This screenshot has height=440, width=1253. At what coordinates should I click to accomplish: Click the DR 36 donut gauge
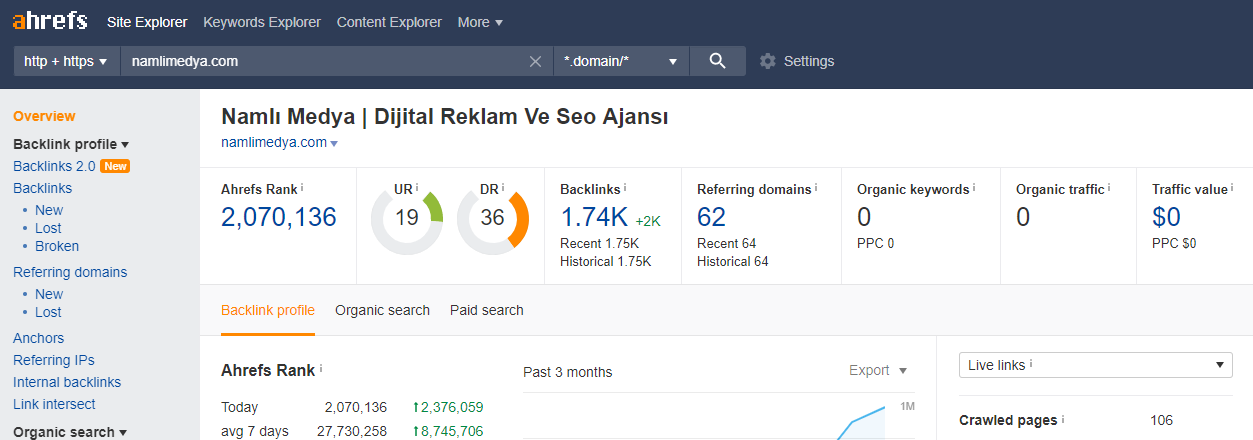492,217
